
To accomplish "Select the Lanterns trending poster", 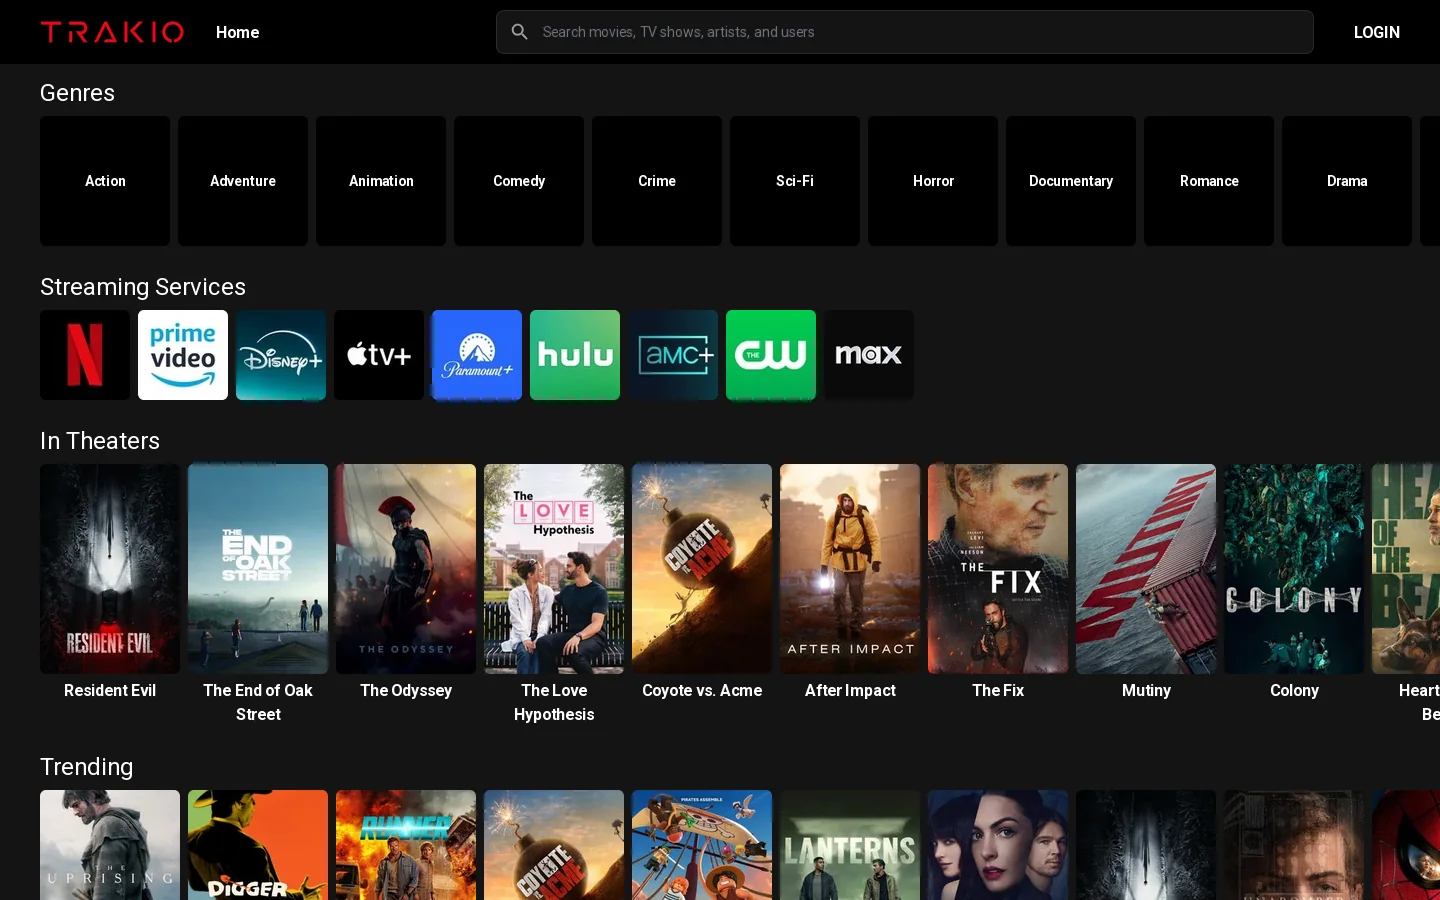I will click(850, 845).
